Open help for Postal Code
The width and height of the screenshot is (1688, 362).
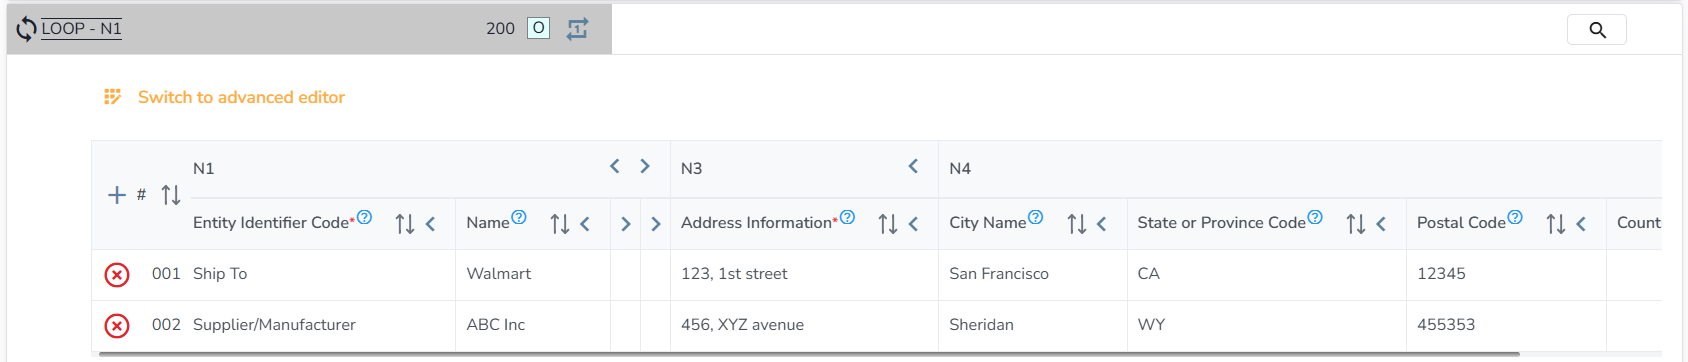[1515, 217]
